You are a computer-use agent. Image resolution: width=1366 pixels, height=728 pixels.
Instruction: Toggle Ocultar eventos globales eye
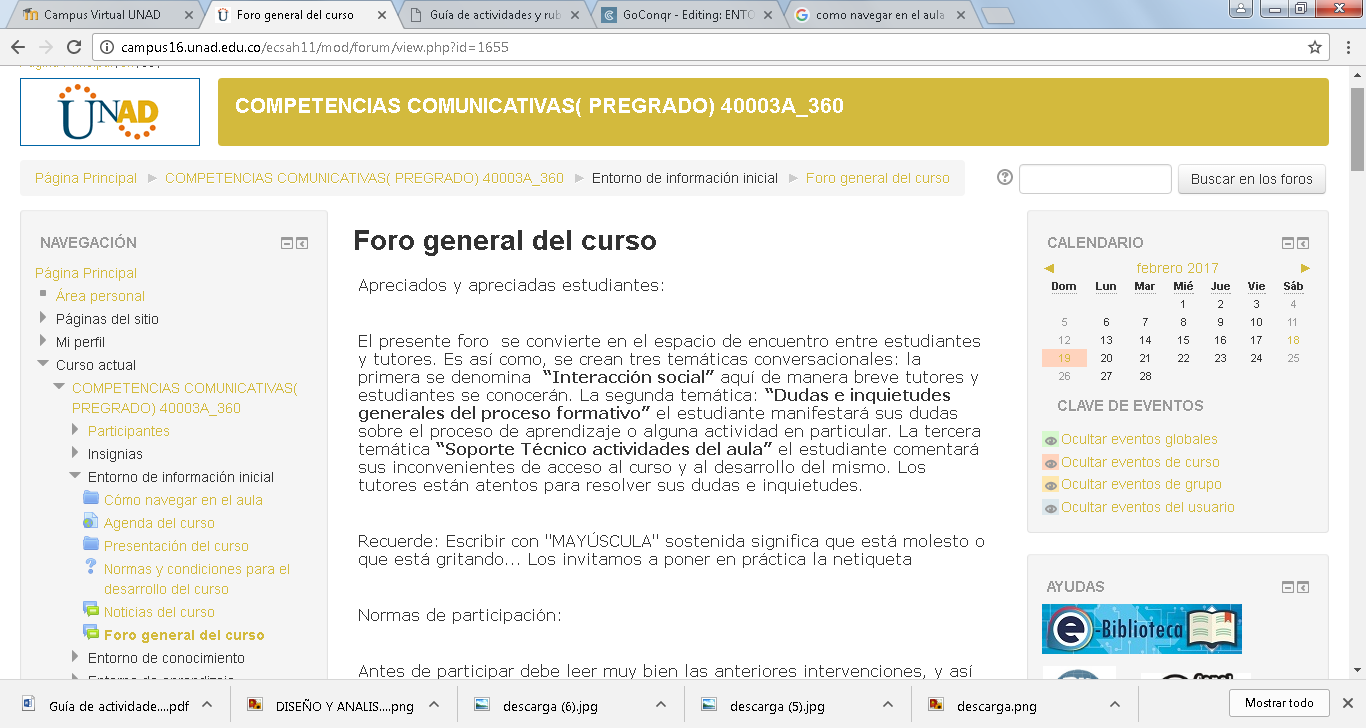[x=1050, y=440]
